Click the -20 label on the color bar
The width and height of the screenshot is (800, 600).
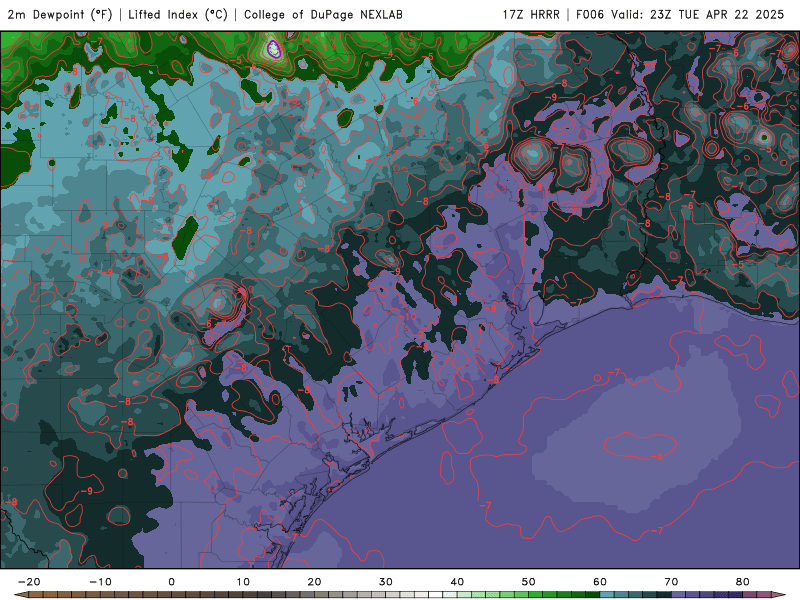(29, 582)
